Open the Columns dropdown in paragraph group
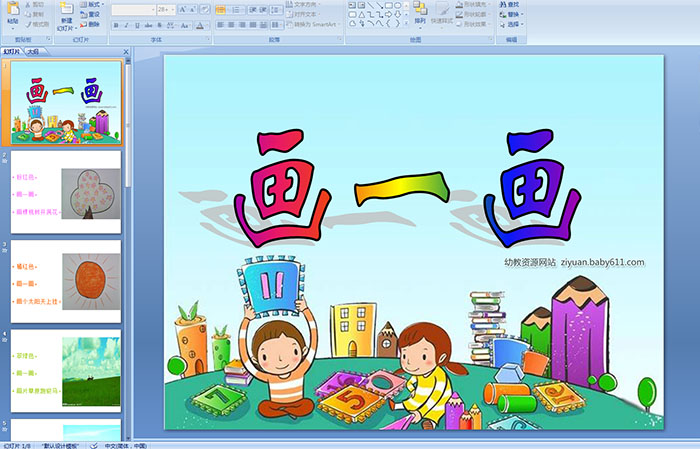 [276, 25]
